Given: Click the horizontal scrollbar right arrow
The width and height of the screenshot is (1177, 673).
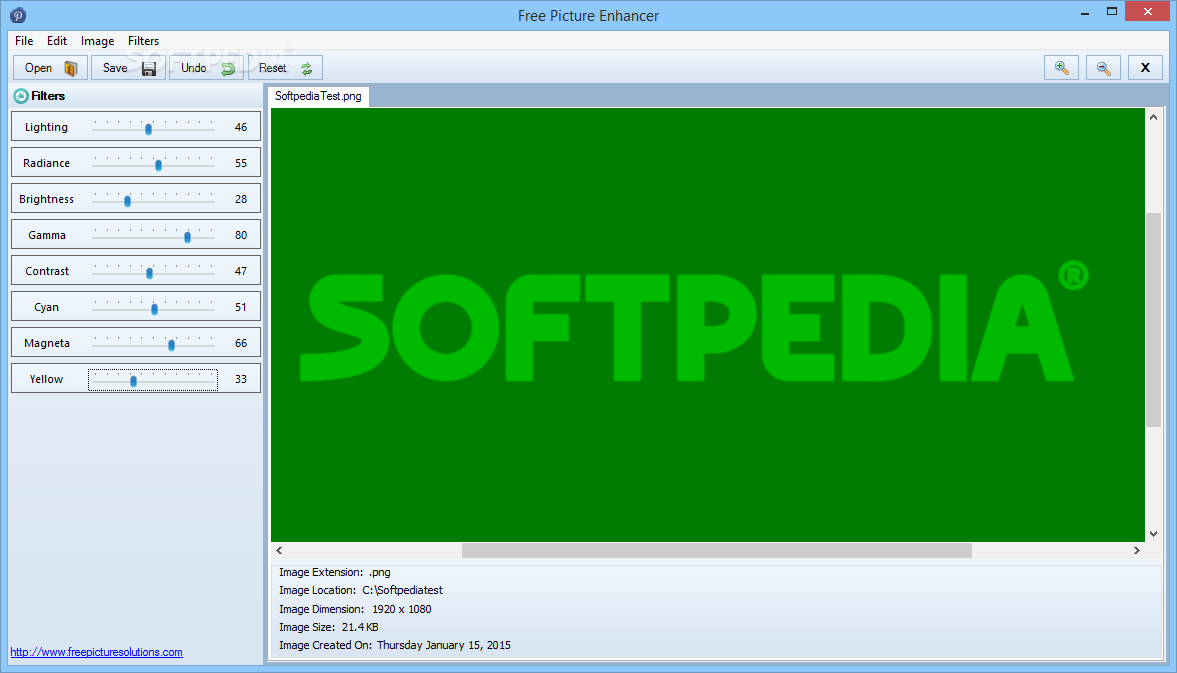Looking at the screenshot, I should click(x=1136, y=551).
